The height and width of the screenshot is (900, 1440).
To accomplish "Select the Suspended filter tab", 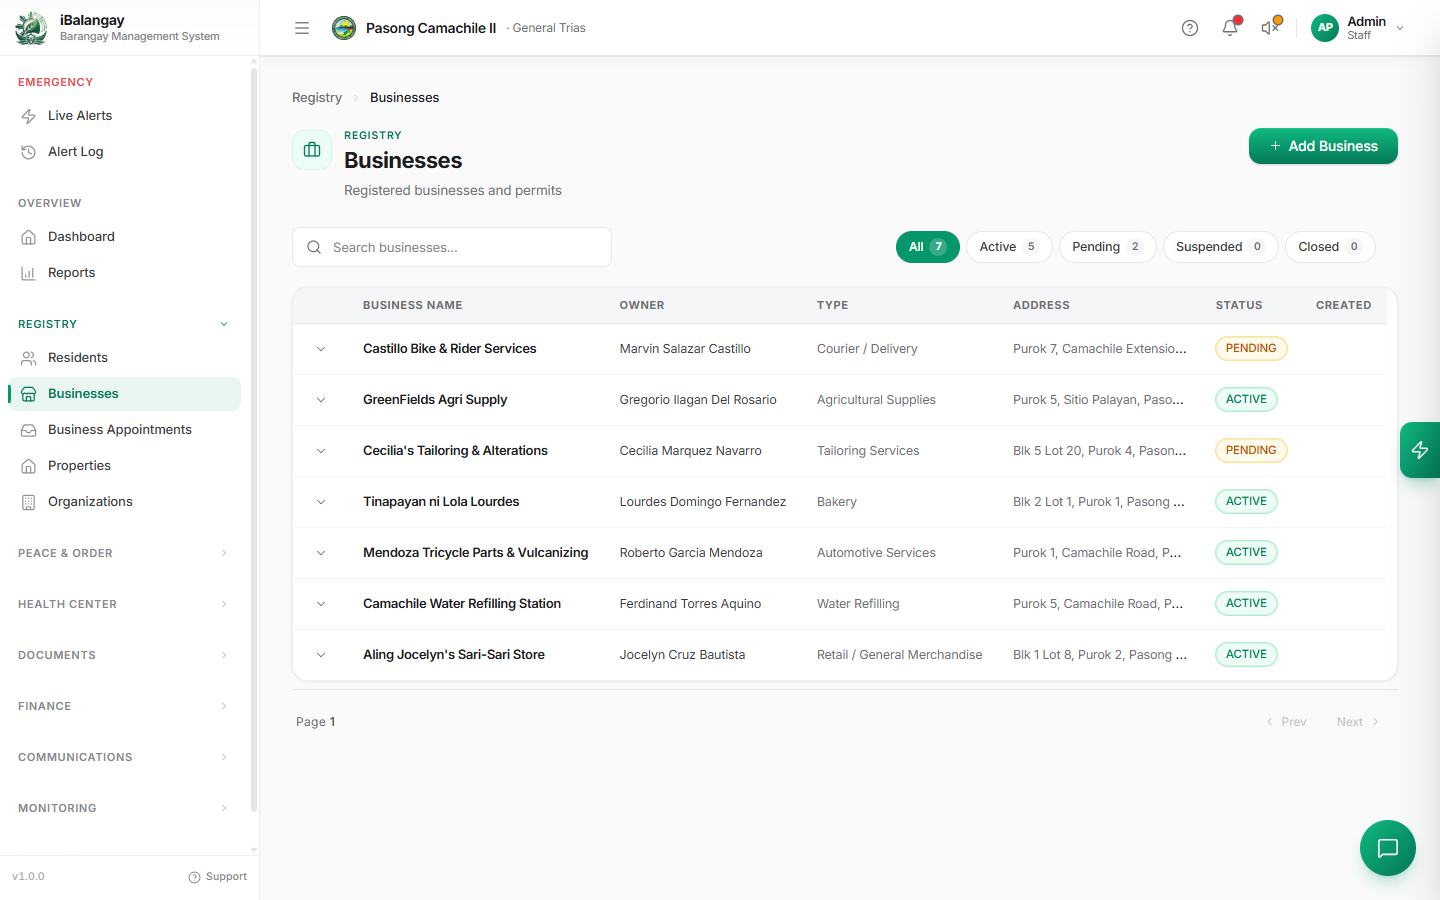I will pos(1221,247).
